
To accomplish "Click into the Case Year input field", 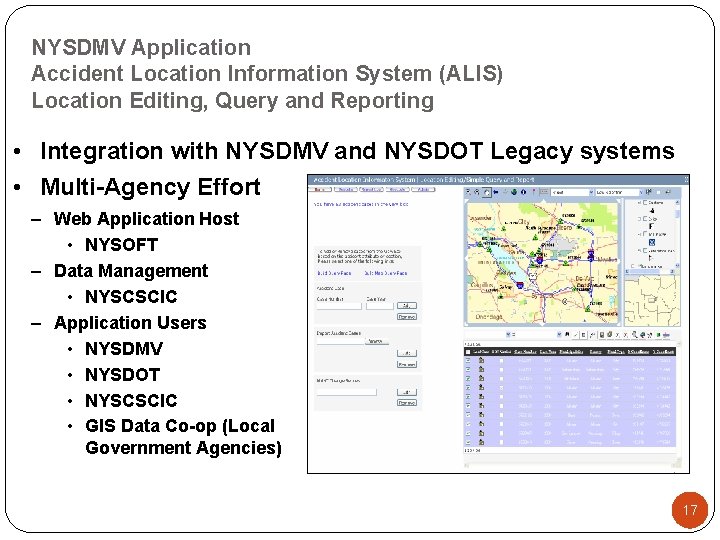I will coord(380,306).
